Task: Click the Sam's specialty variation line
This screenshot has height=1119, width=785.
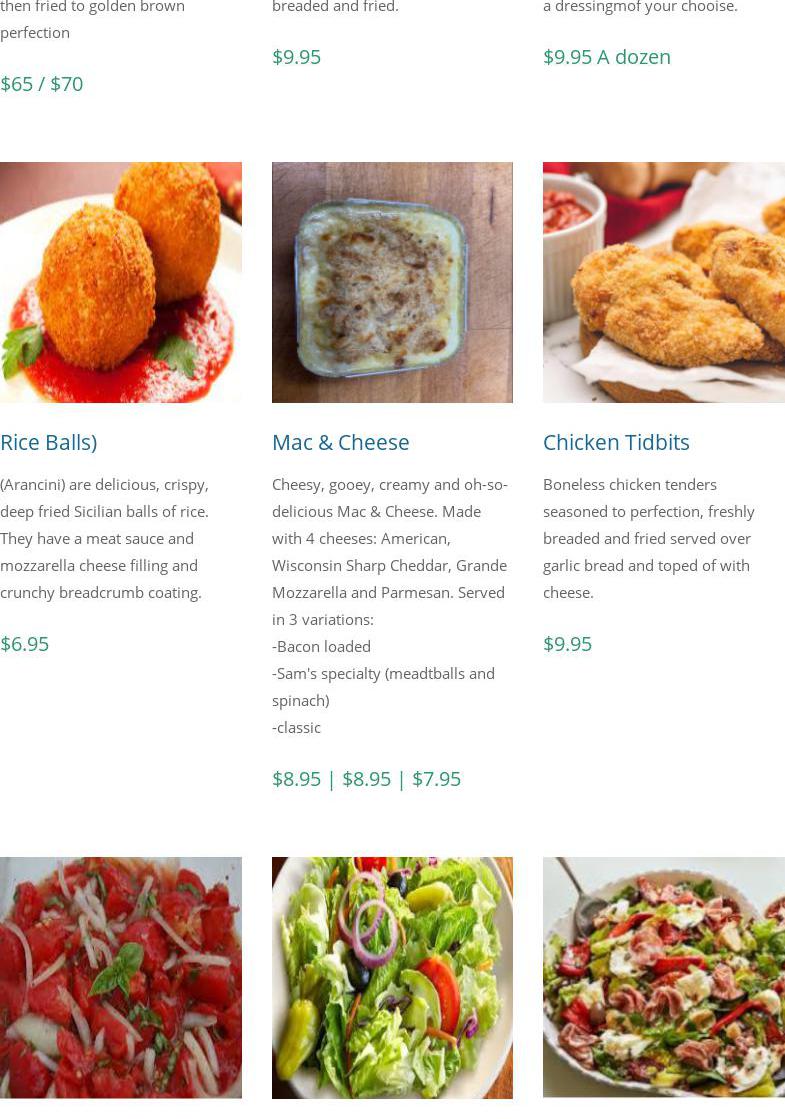Action: (x=383, y=687)
